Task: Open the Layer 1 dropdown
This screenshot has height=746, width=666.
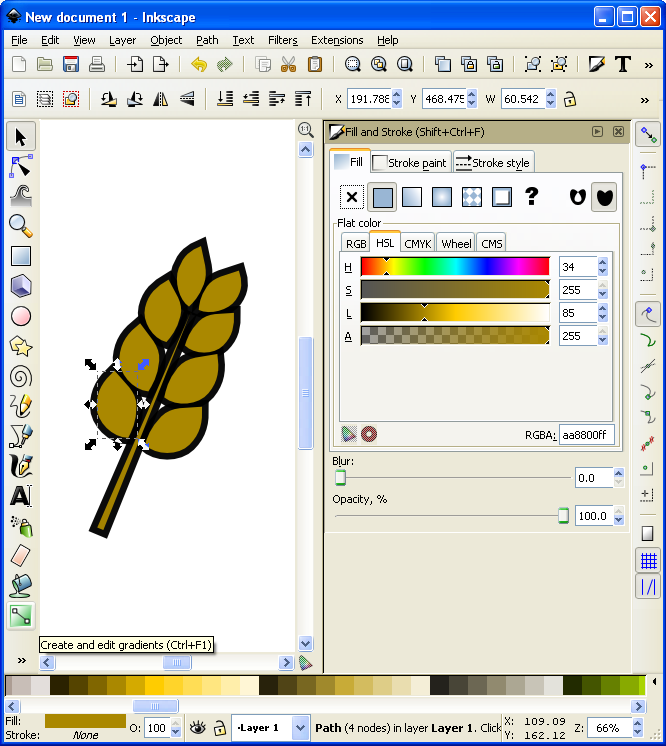Action: click(270, 727)
